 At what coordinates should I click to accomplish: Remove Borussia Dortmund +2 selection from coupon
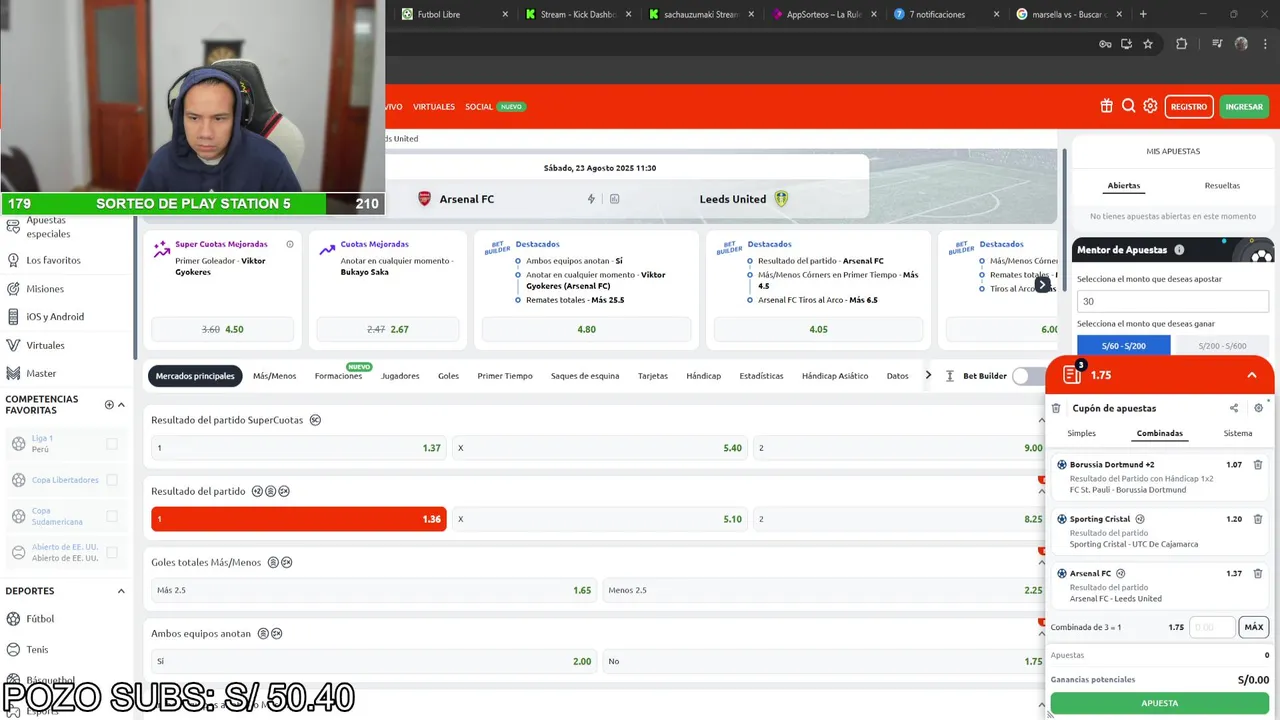1258,465
